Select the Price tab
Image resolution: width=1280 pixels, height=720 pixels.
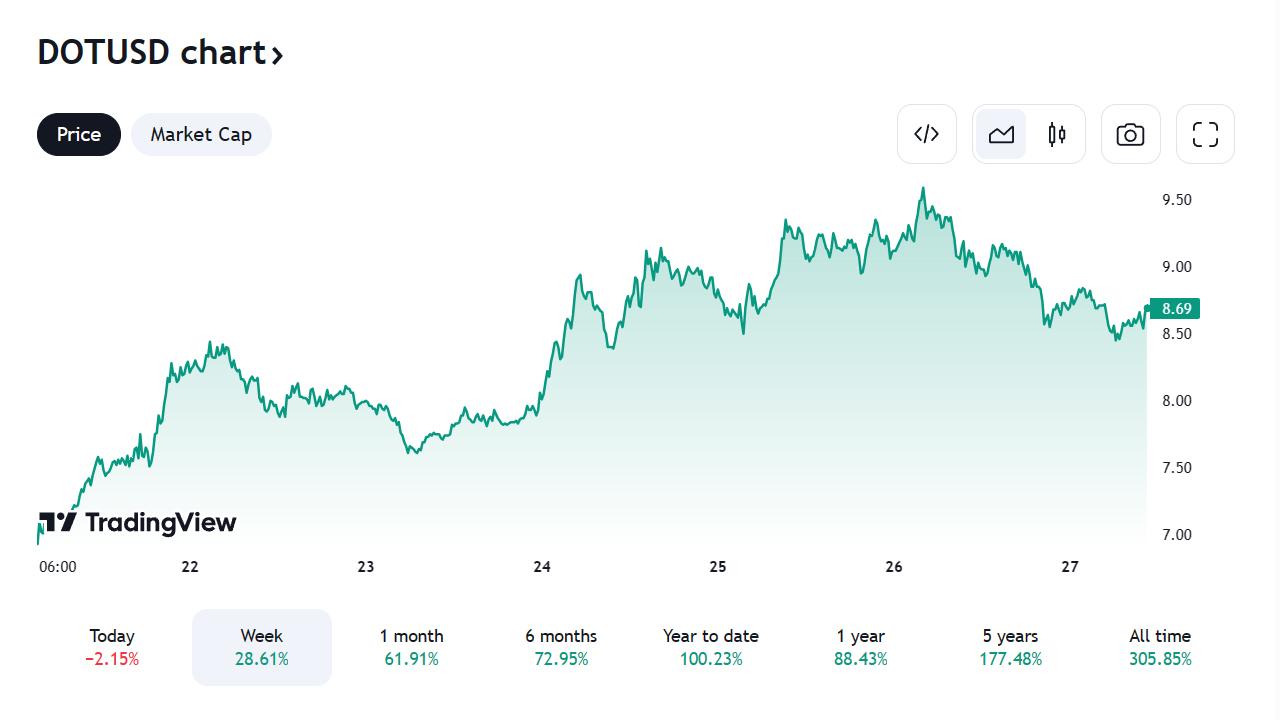click(x=79, y=135)
